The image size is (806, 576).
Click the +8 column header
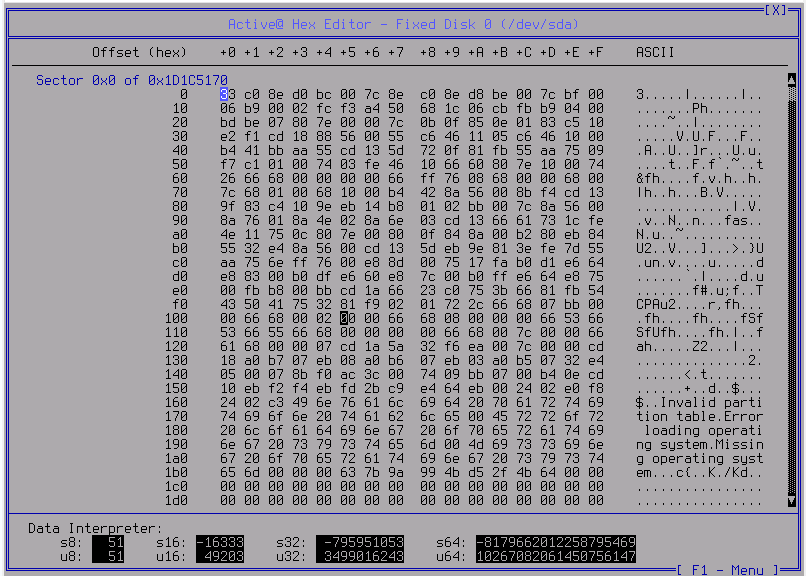coord(428,52)
